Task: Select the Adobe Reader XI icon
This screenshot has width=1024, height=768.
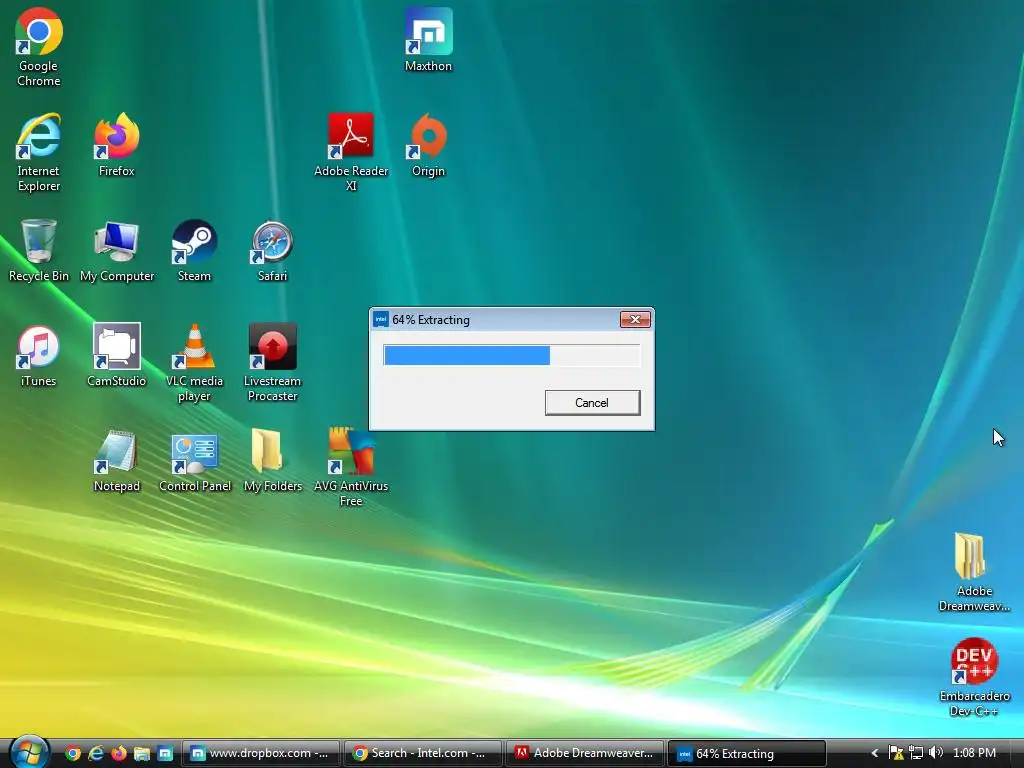Action: click(x=351, y=153)
